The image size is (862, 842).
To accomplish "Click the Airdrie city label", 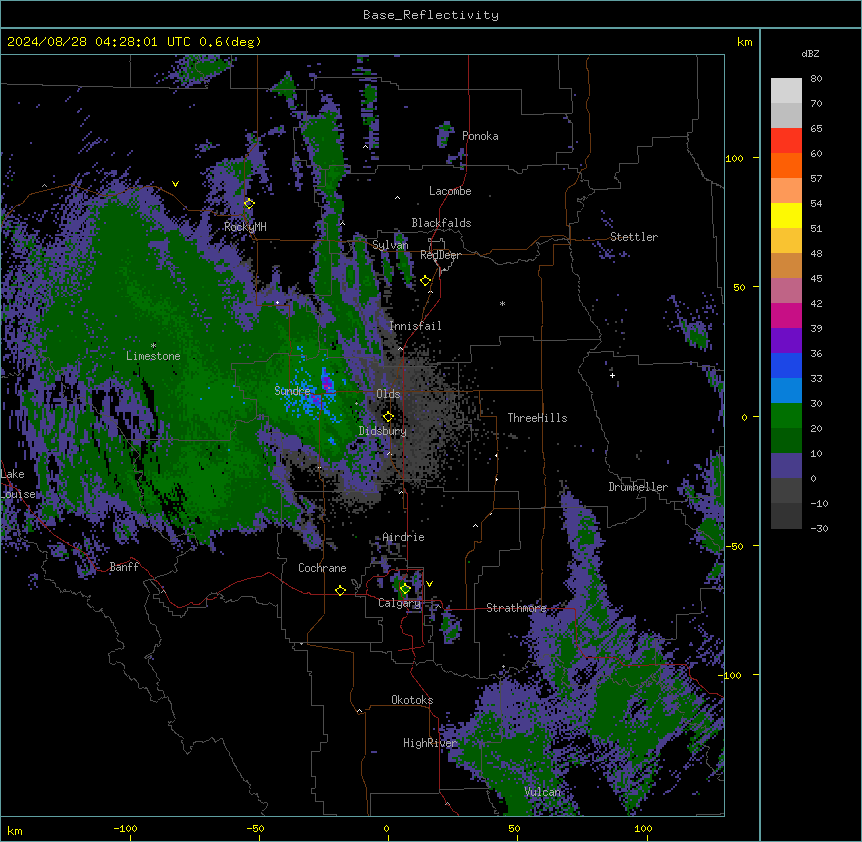I will click(x=403, y=537).
